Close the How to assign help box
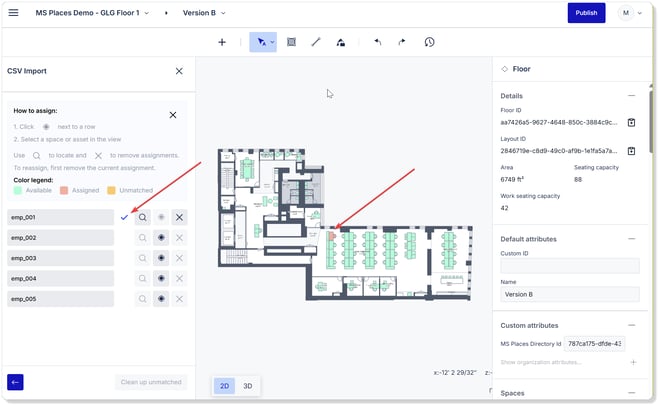 (x=173, y=116)
